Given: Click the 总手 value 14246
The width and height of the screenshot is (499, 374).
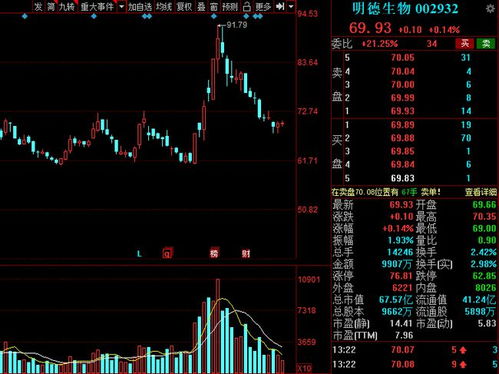Looking at the screenshot, I should [x=400, y=252].
